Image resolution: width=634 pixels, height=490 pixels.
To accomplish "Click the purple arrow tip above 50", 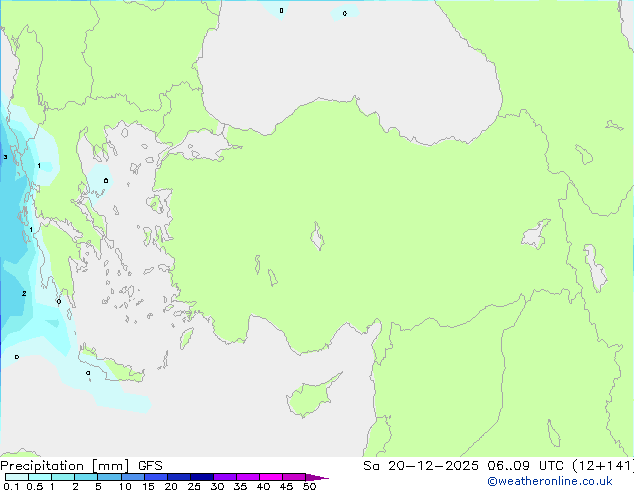I will [x=317, y=477].
